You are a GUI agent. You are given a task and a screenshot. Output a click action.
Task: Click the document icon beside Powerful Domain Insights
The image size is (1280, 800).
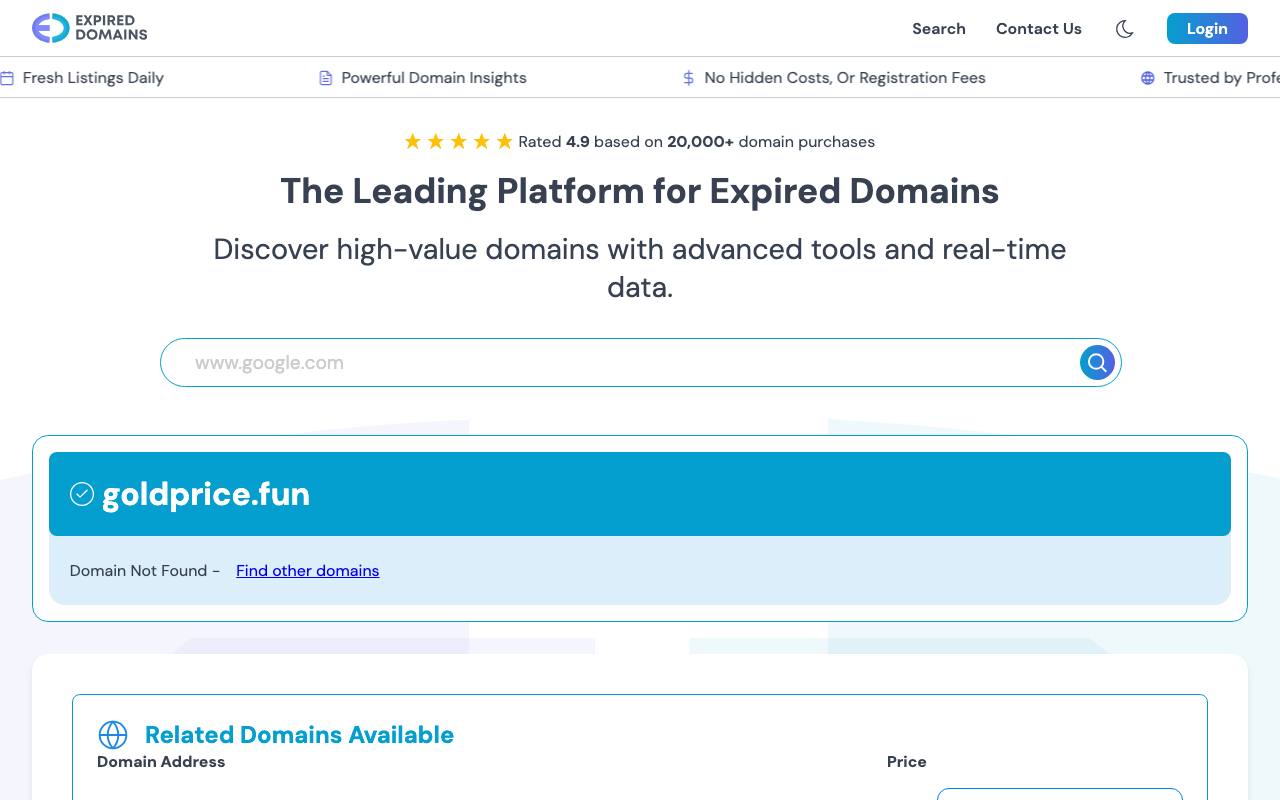[325, 78]
